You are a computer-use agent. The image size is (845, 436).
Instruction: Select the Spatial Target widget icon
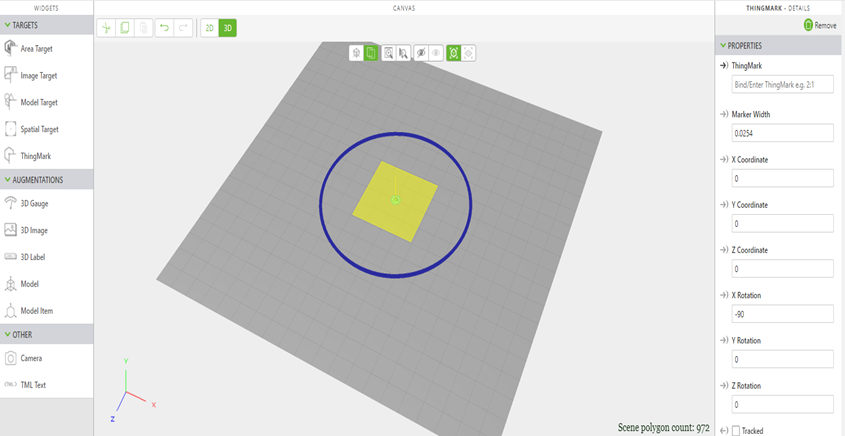[x=10, y=129]
